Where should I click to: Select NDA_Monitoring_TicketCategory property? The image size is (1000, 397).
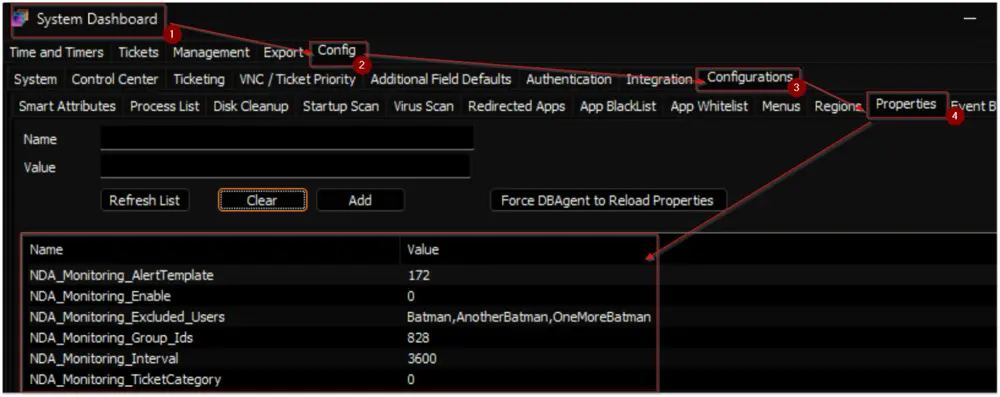pos(125,379)
